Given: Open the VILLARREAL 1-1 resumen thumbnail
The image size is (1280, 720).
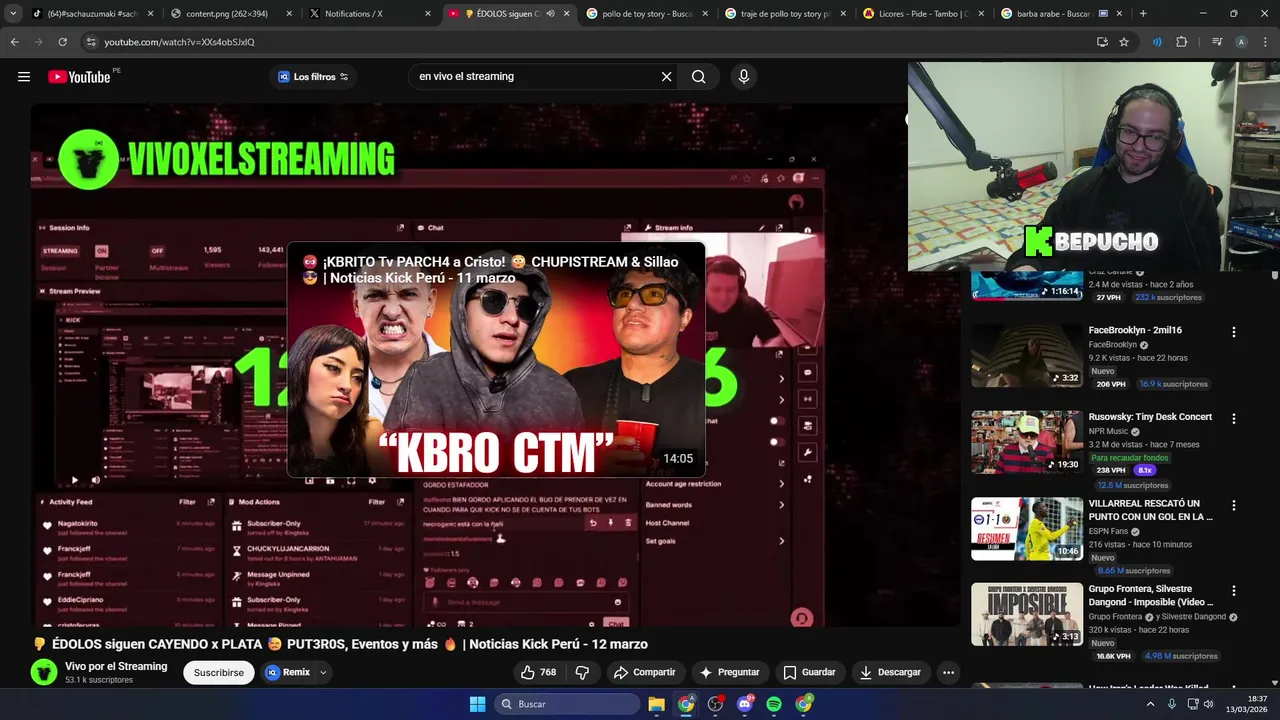Looking at the screenshot, I should click(1027, 529).
